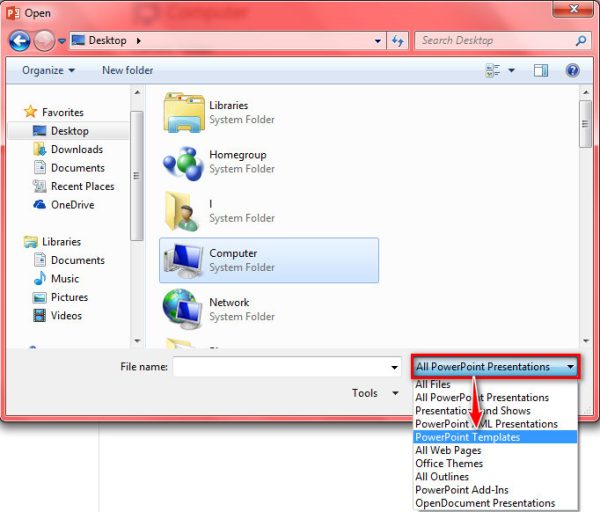Choose Presentations and Shows from the list
600x512 pixels.
tap(496, 411)
